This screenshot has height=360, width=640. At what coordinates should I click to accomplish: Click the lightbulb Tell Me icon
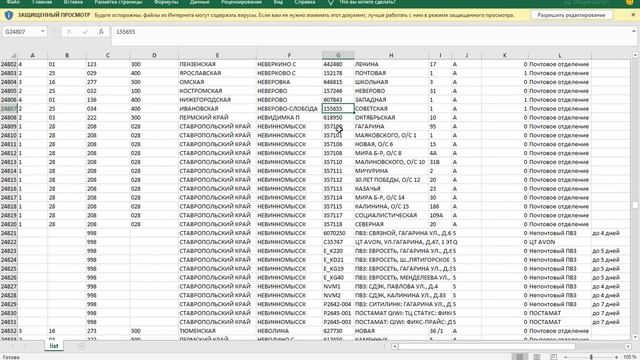(331, 2)
